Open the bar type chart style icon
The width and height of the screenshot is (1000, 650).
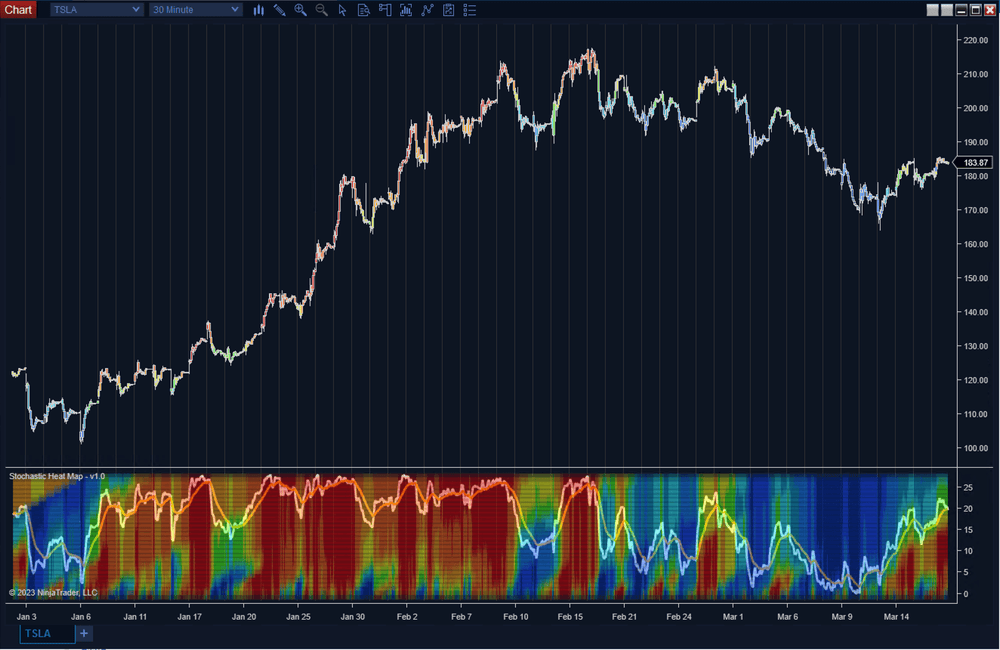tap(259, 10)
